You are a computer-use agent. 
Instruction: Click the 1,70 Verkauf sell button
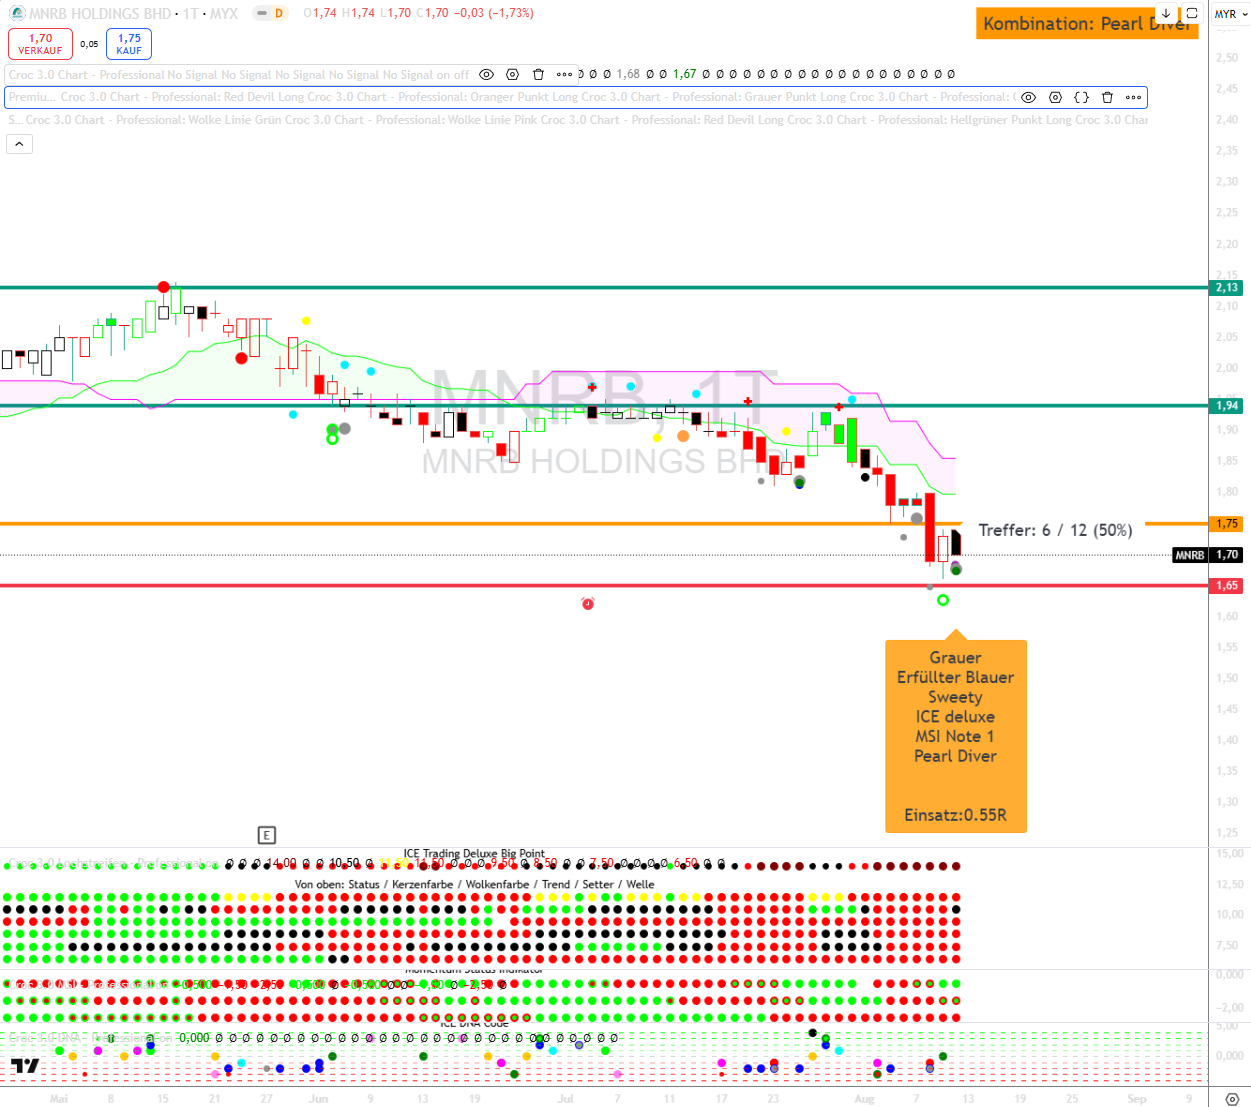point(40,44)
